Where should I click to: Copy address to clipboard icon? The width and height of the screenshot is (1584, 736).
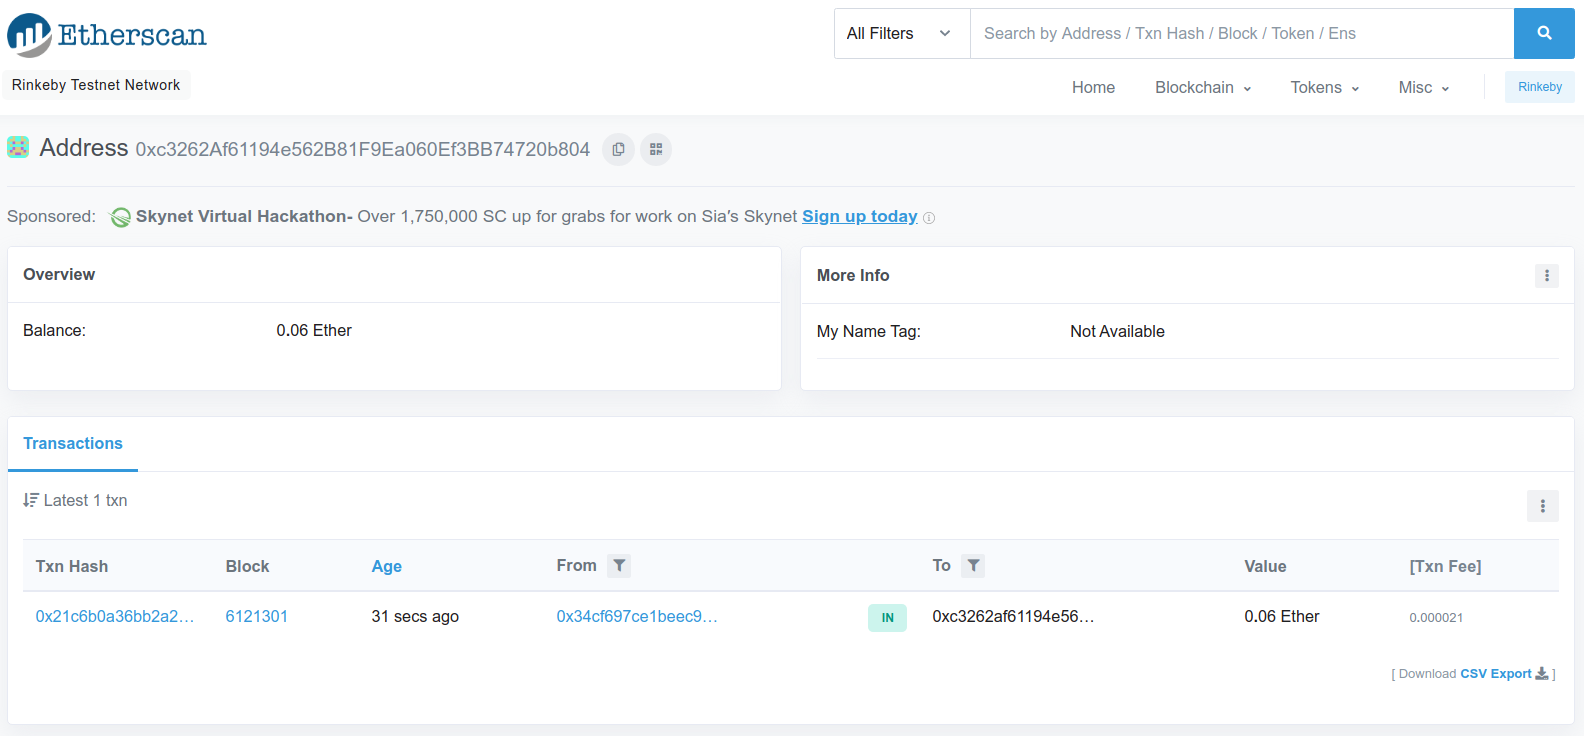point(618,149)
